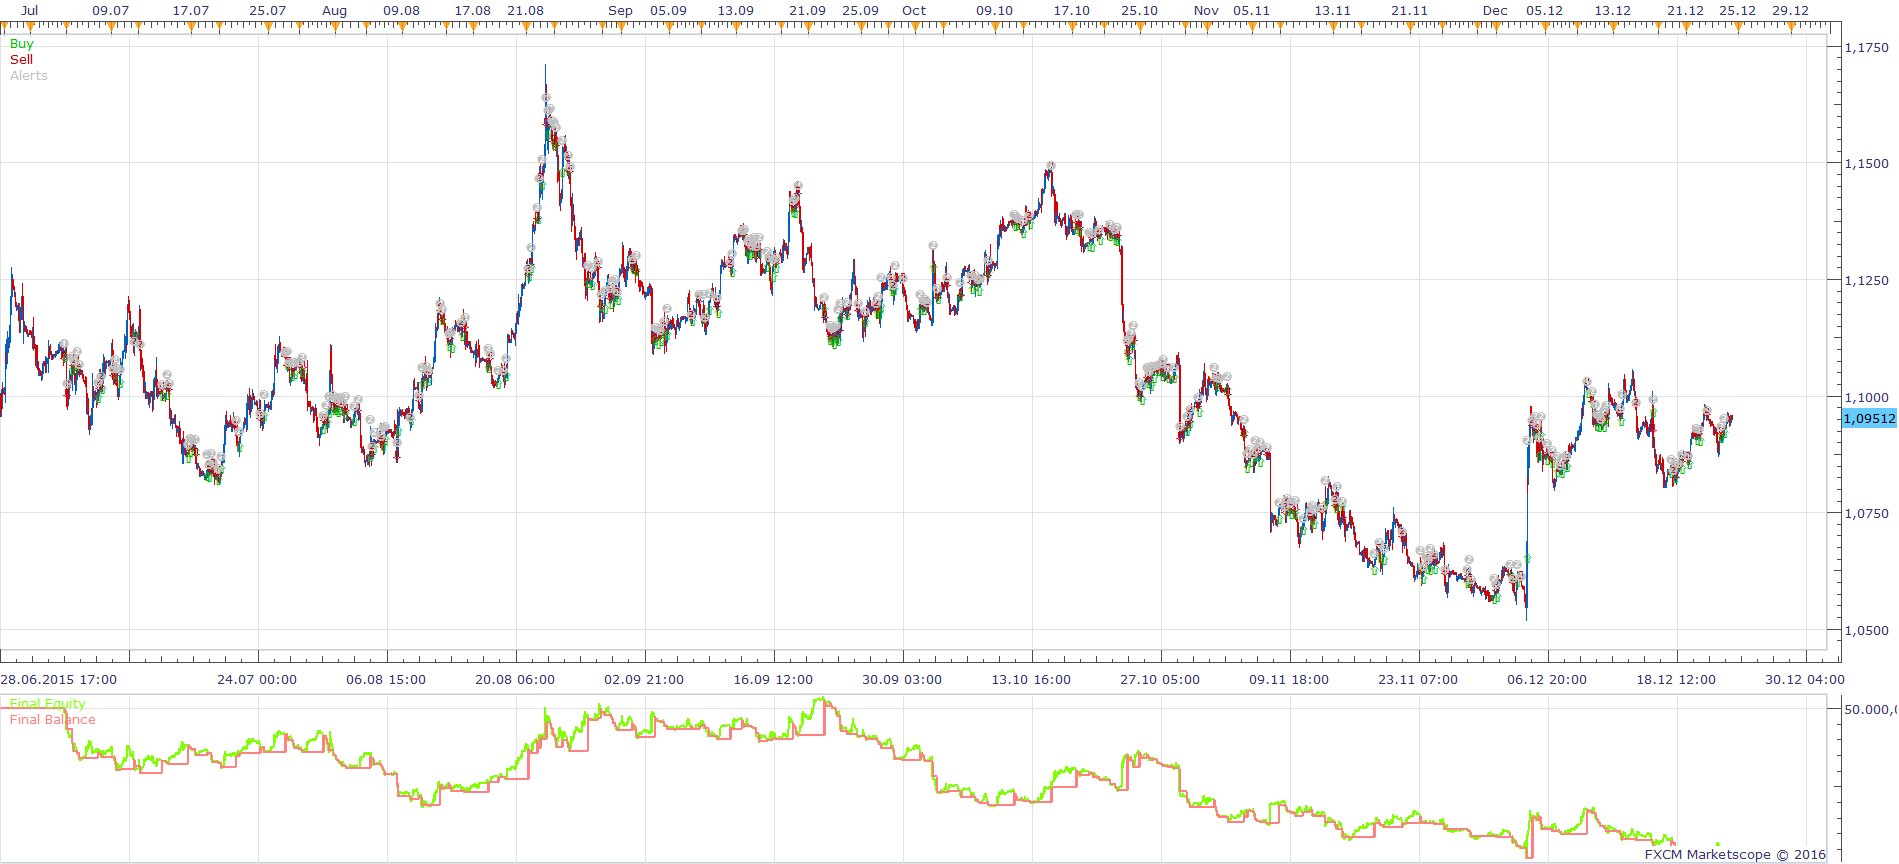The image size is (1899, 864).
Task: Click the 05.09 date on top axis
Action: pos(669,11)
